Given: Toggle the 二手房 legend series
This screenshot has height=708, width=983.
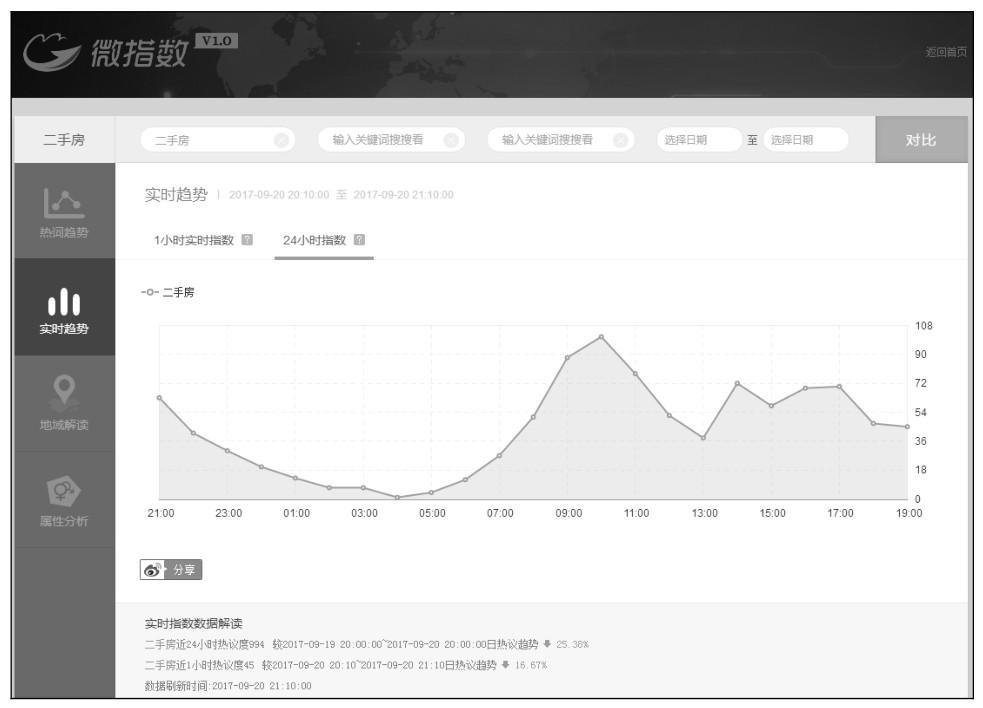Looking at the screenshot, I should click(168, 292).
